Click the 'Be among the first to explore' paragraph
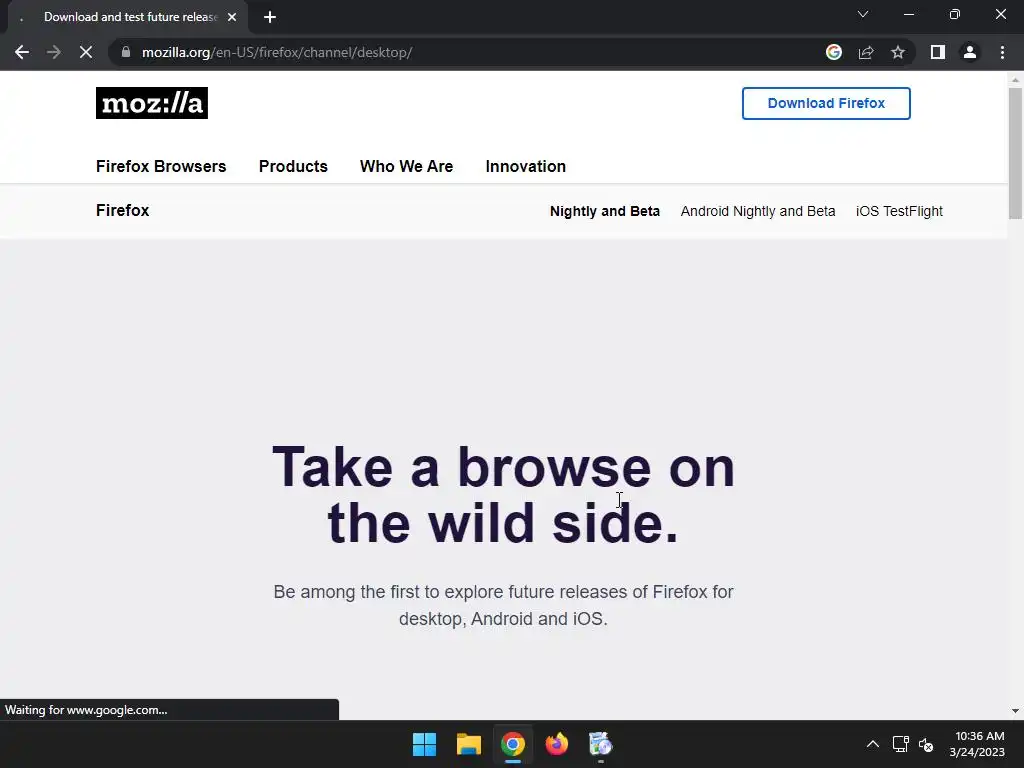 (x=504, y=605)
